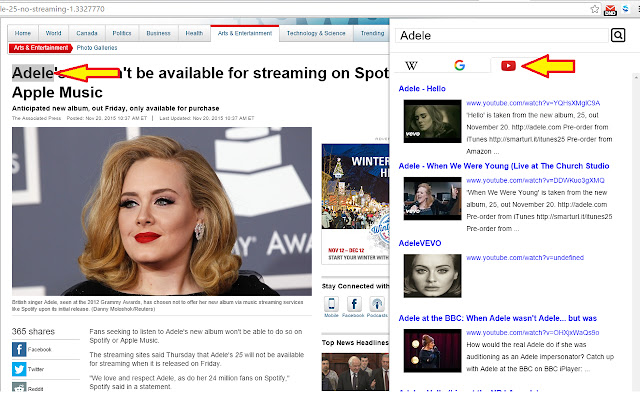This screenshot has height=400, width=640.
Task: Open the Winter festival advertisement banner
Action: coord(355,204)
